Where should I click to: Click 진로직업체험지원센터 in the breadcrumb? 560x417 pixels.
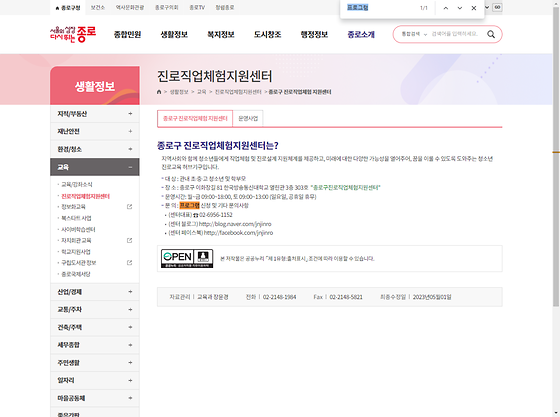click(x=238, y=92)
